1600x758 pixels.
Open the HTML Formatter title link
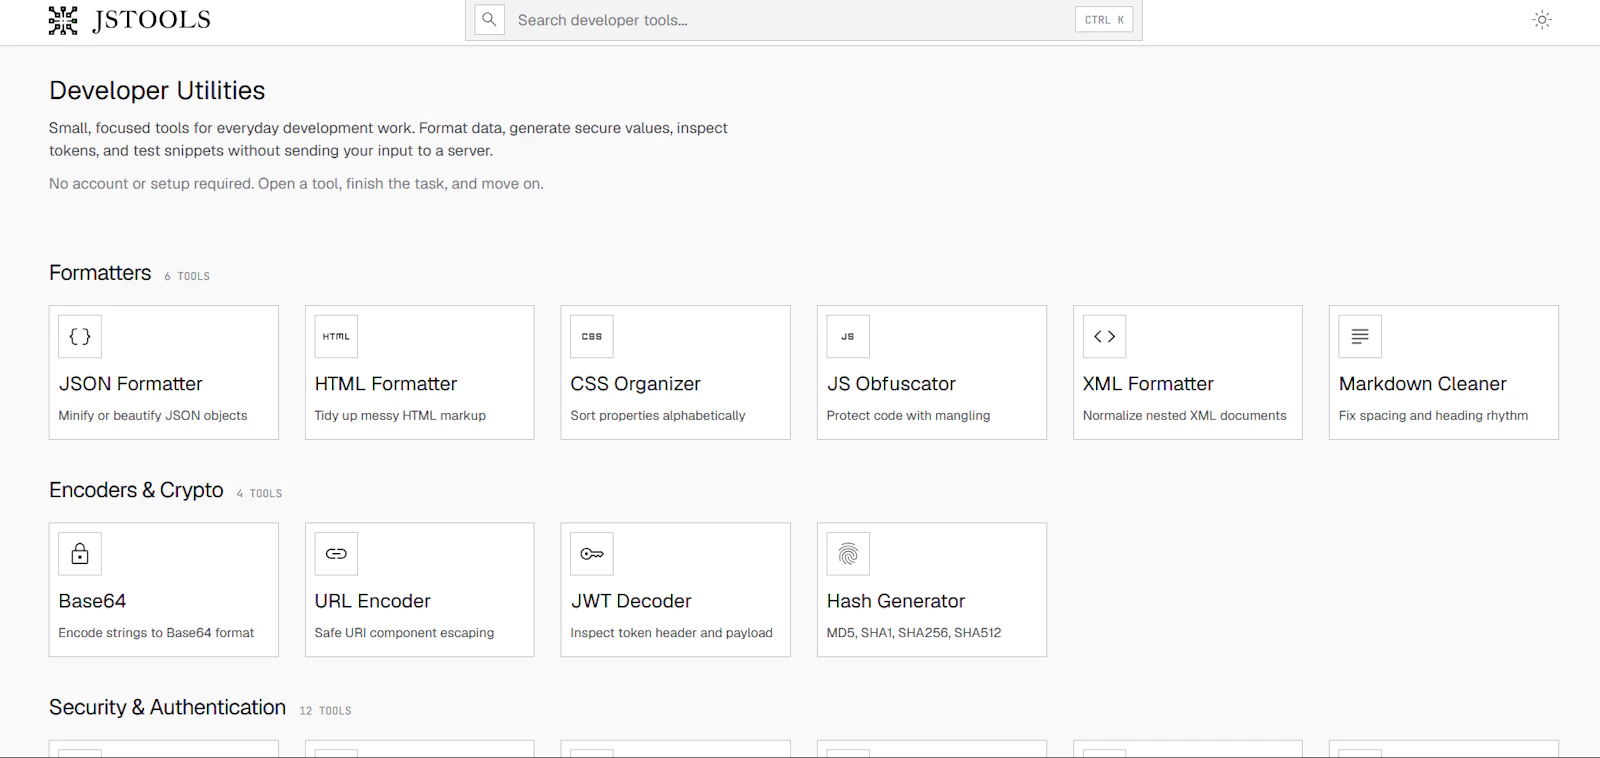coord(386,384)
